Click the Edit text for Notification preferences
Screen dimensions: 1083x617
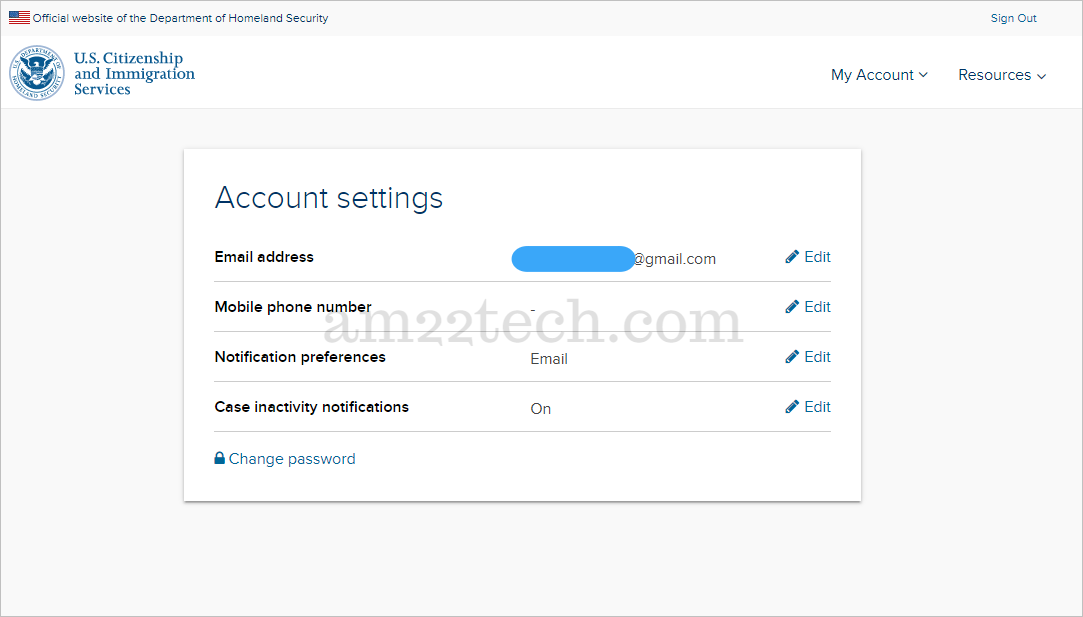[x=818, y=357]
